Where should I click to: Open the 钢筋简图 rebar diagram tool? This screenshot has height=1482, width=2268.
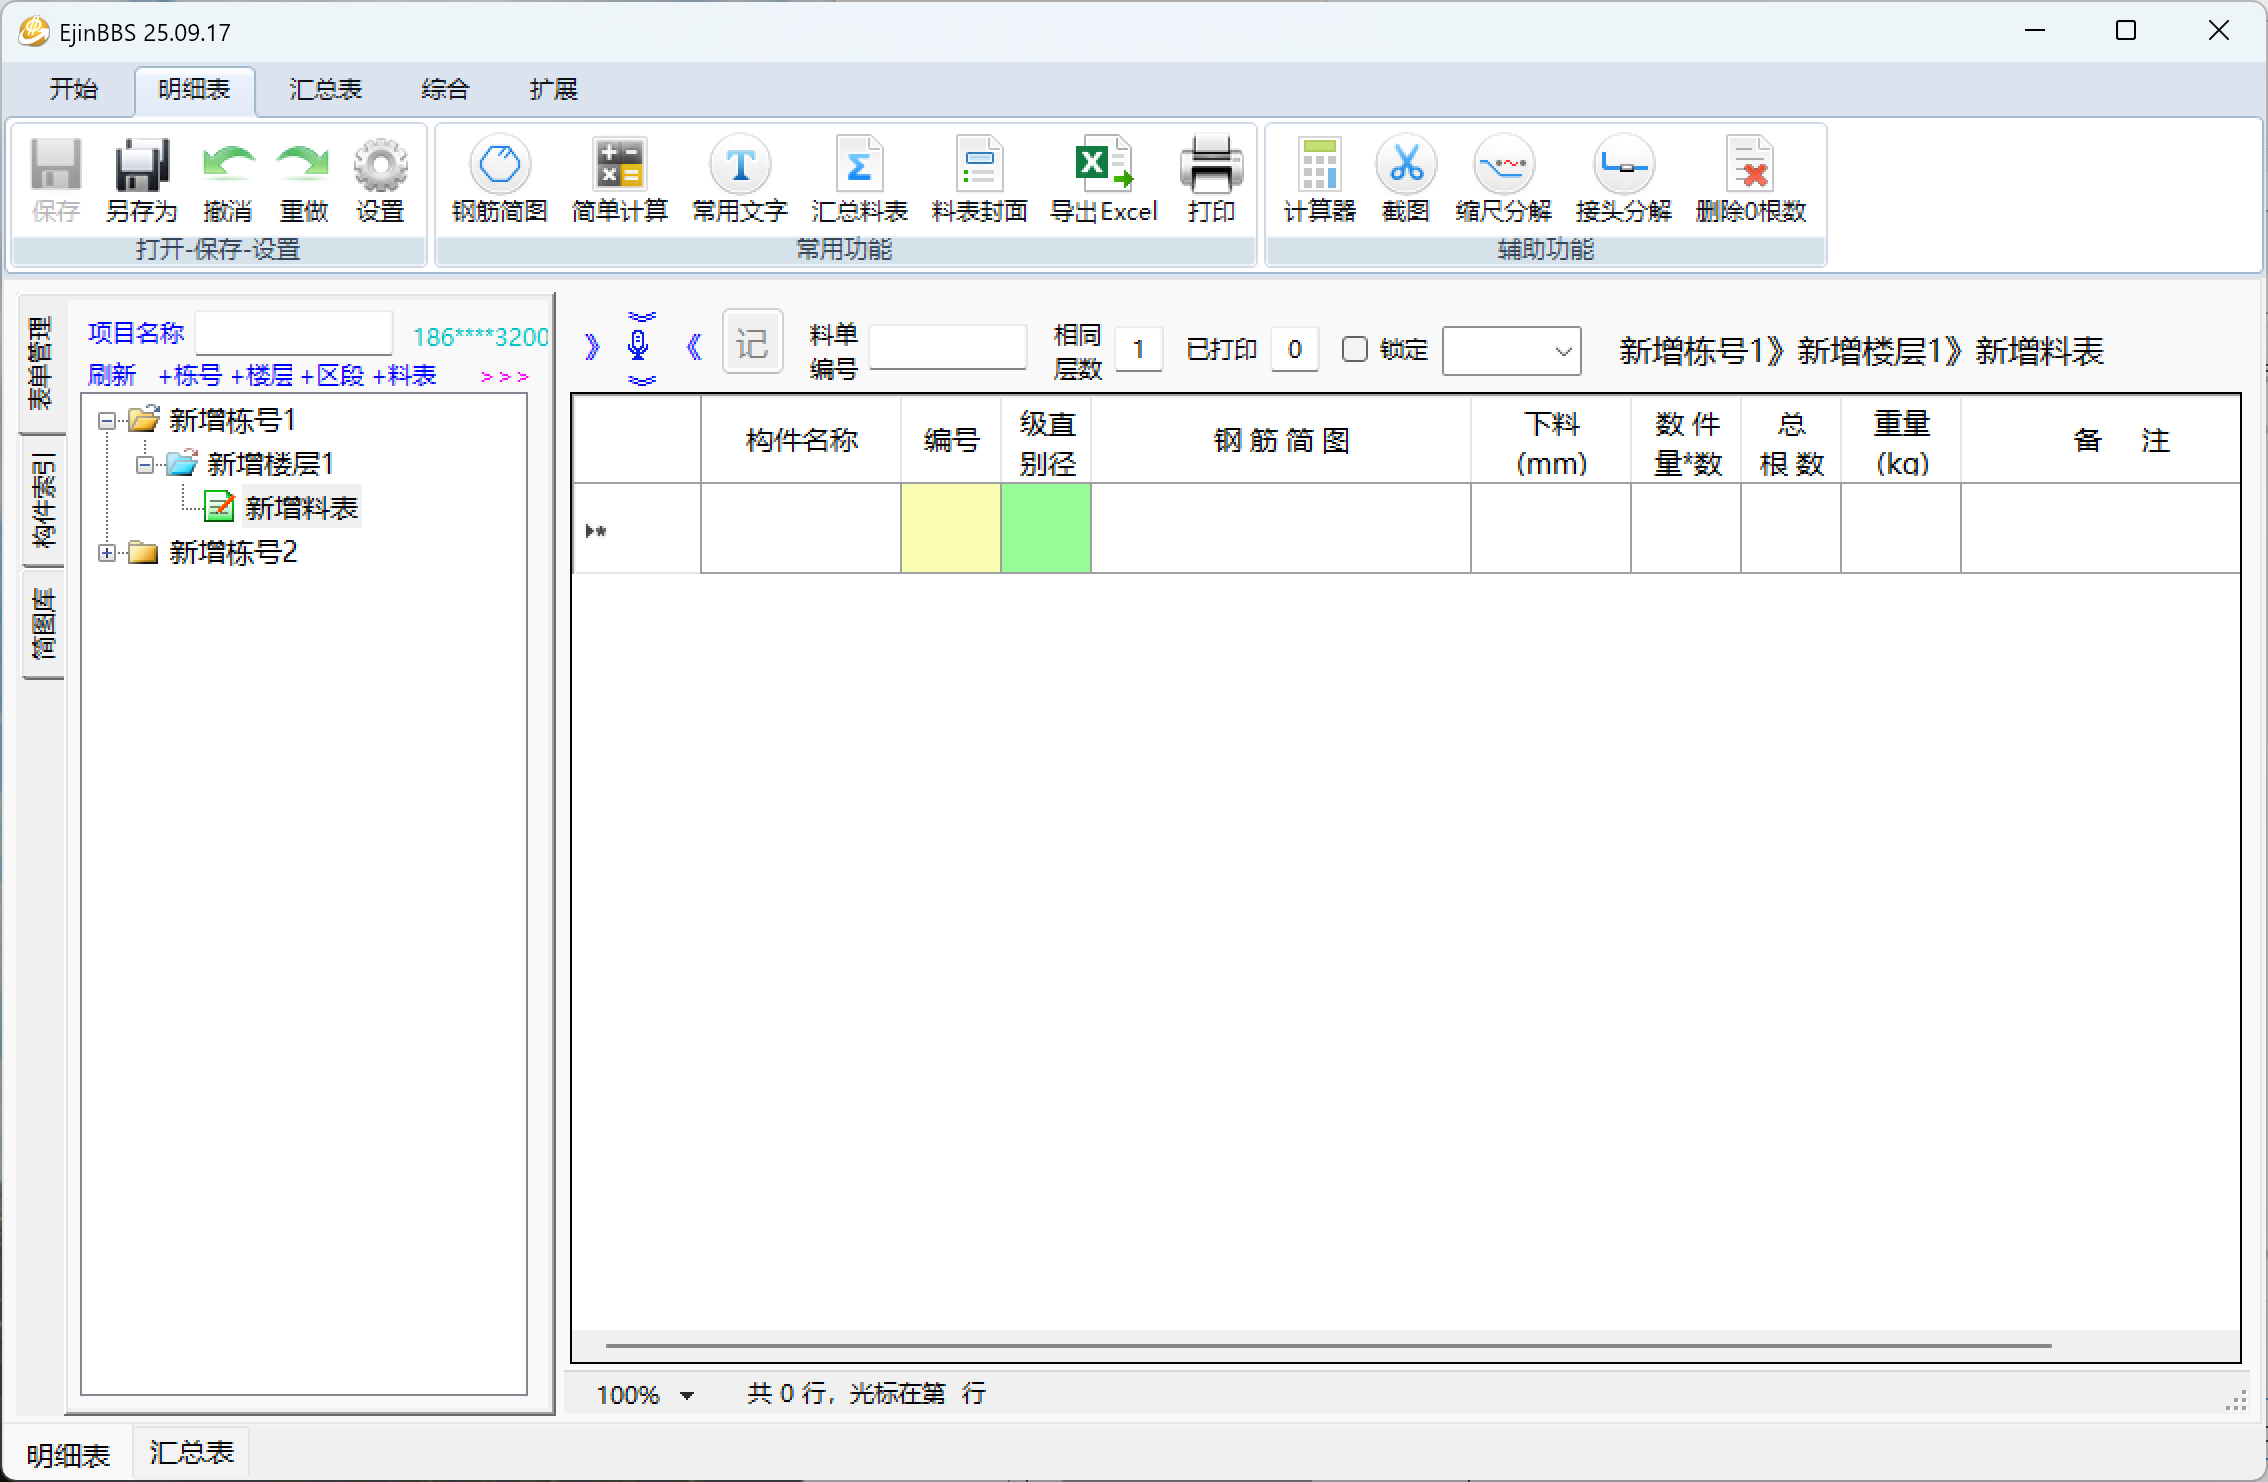(x=499, y=166)
